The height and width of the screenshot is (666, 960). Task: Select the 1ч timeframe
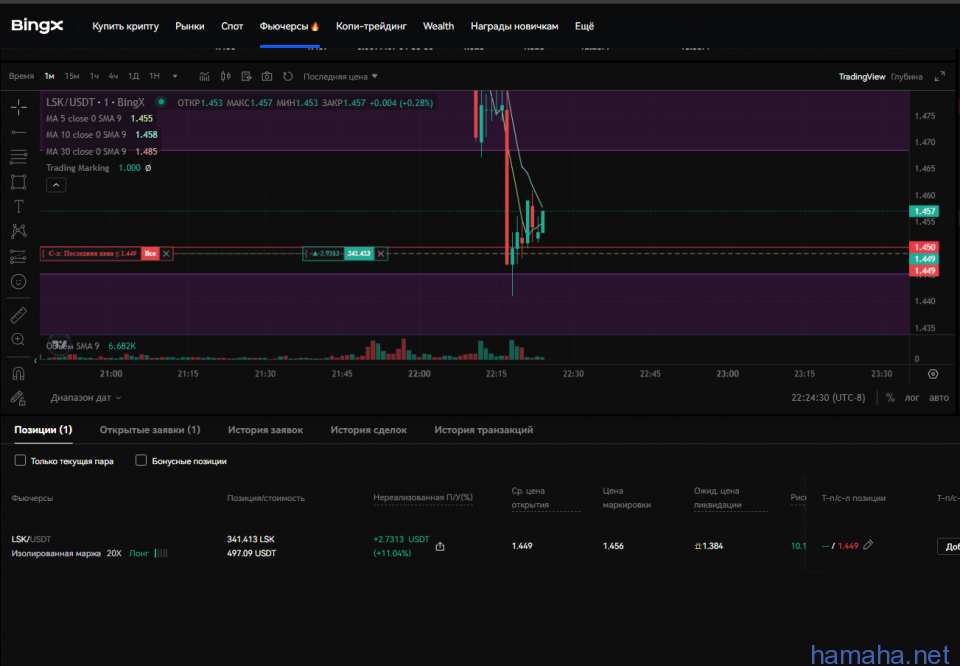(94, 77)
